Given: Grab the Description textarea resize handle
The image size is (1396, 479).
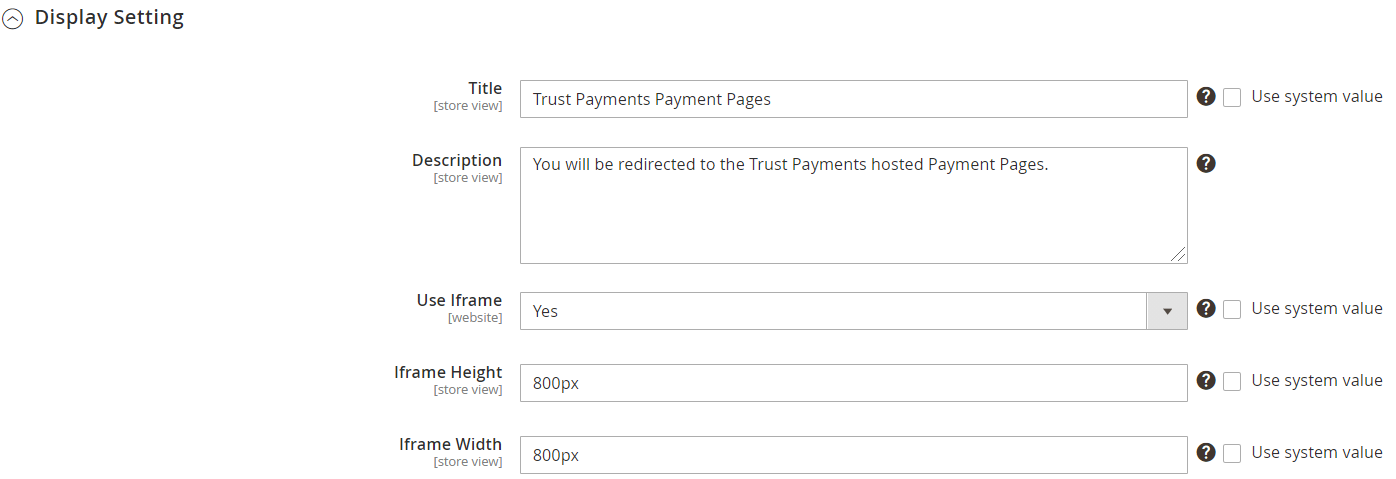Looking at the screenshot, I should (1179, 255).
